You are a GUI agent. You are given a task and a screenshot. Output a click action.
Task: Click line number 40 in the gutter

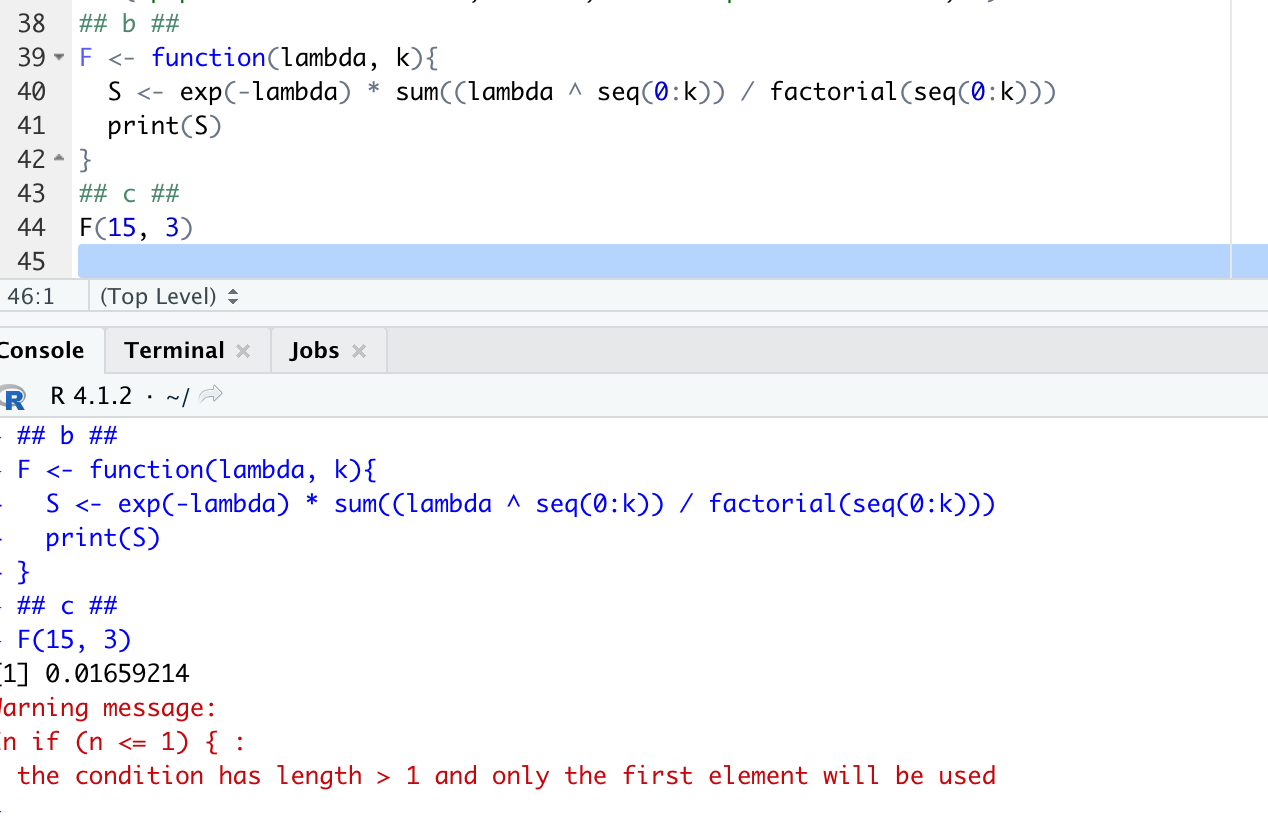point(32,91)
